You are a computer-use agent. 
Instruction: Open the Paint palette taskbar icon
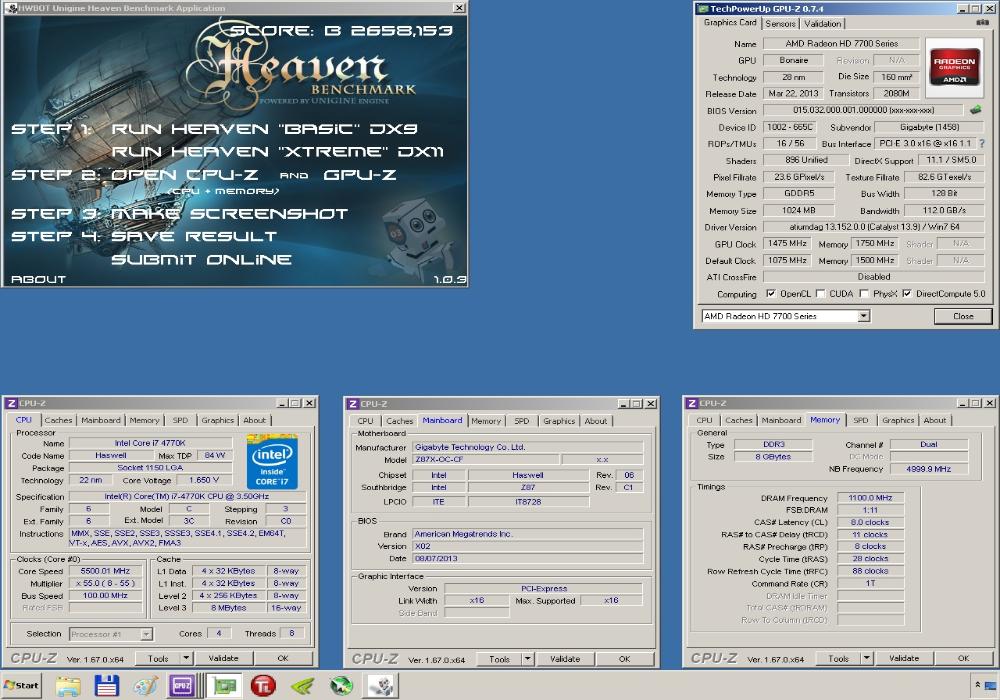pyautogui.click(x=145, y=685)
